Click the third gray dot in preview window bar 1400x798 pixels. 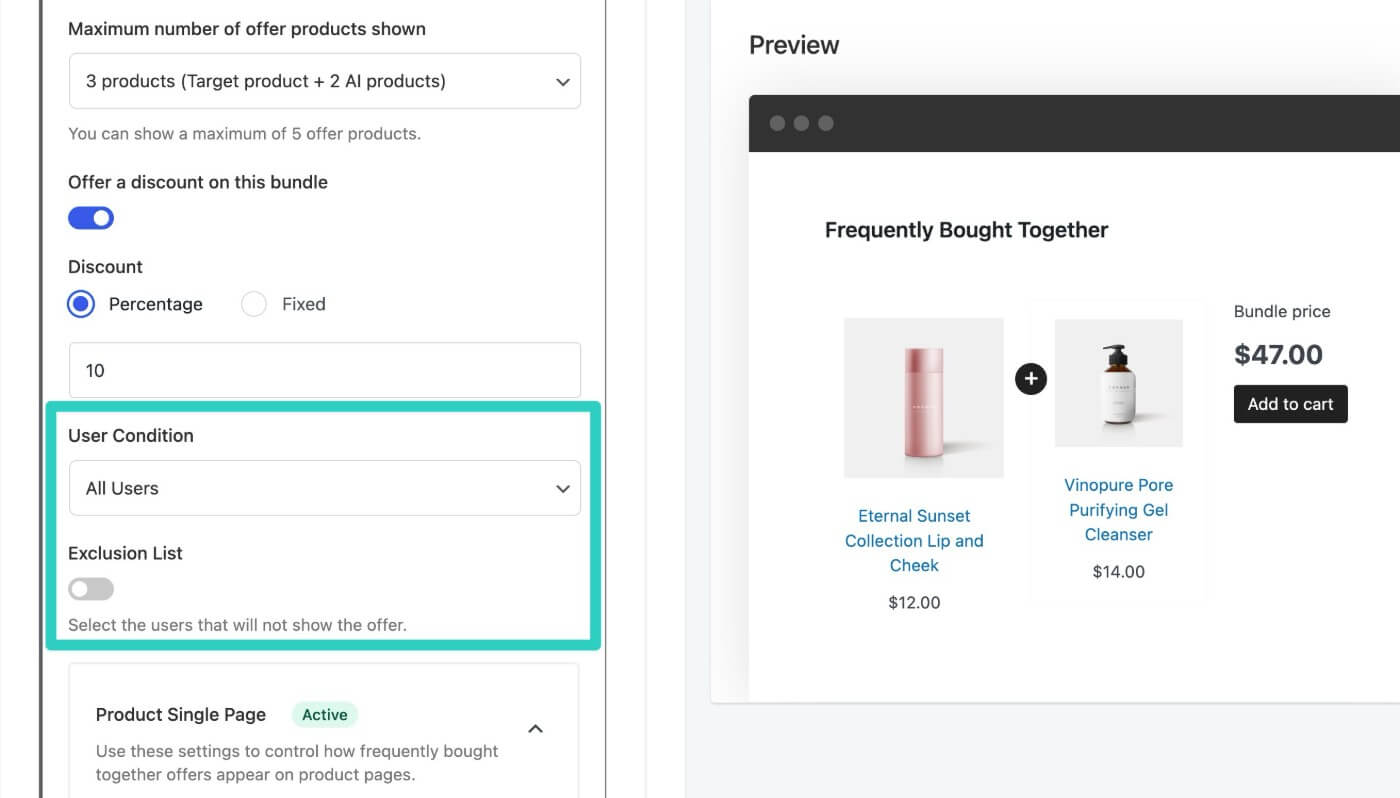click(825, 123)
